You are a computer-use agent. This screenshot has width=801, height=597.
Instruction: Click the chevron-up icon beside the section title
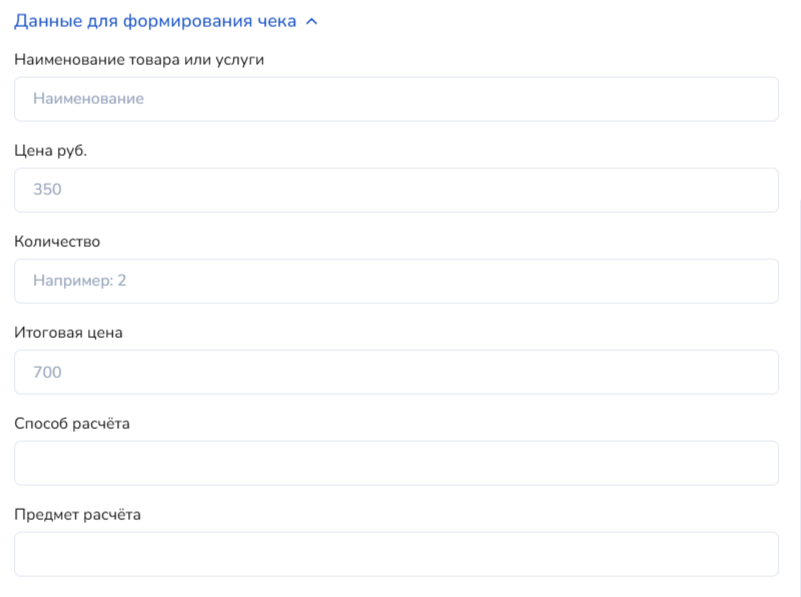pyautogui.click(x=311, y=22)
